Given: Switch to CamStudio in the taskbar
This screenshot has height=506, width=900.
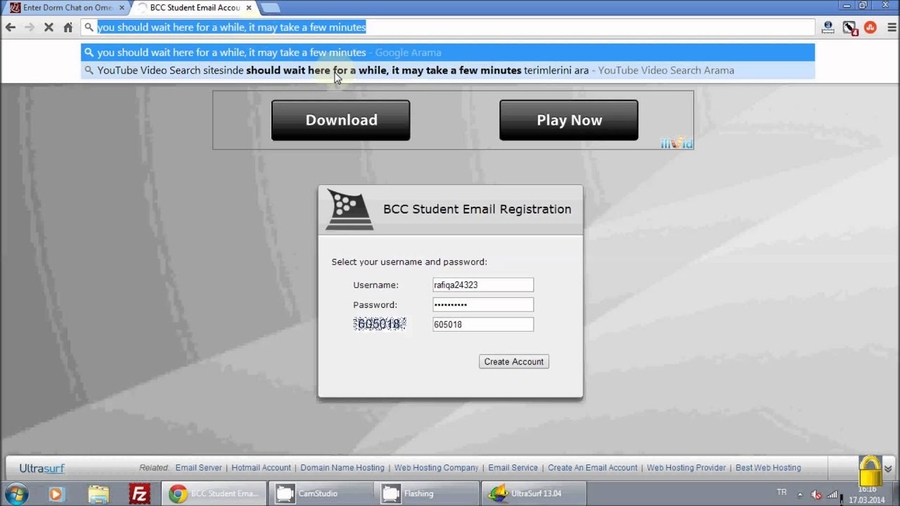Looking at the screenshot, I should [x=318, y=493].
